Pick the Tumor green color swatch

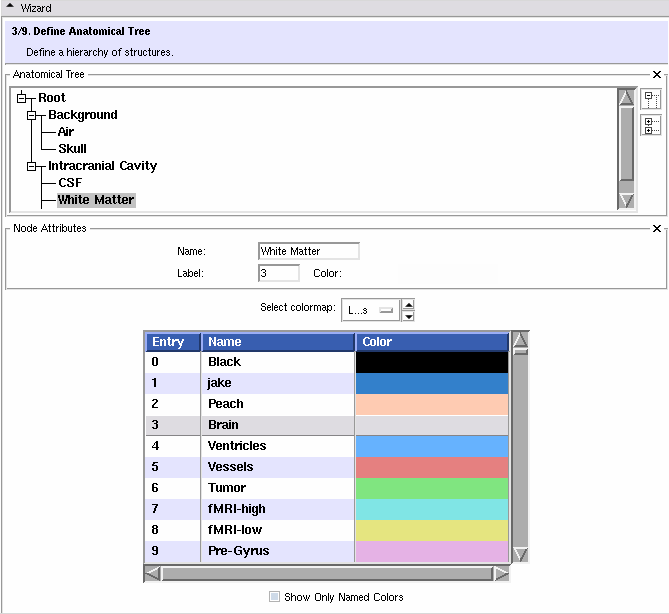tap(432, 488)
